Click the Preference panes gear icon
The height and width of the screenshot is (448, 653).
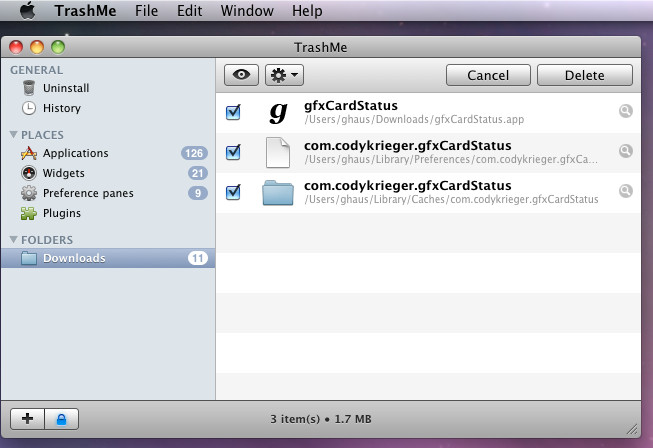click(x=29, y=193)
